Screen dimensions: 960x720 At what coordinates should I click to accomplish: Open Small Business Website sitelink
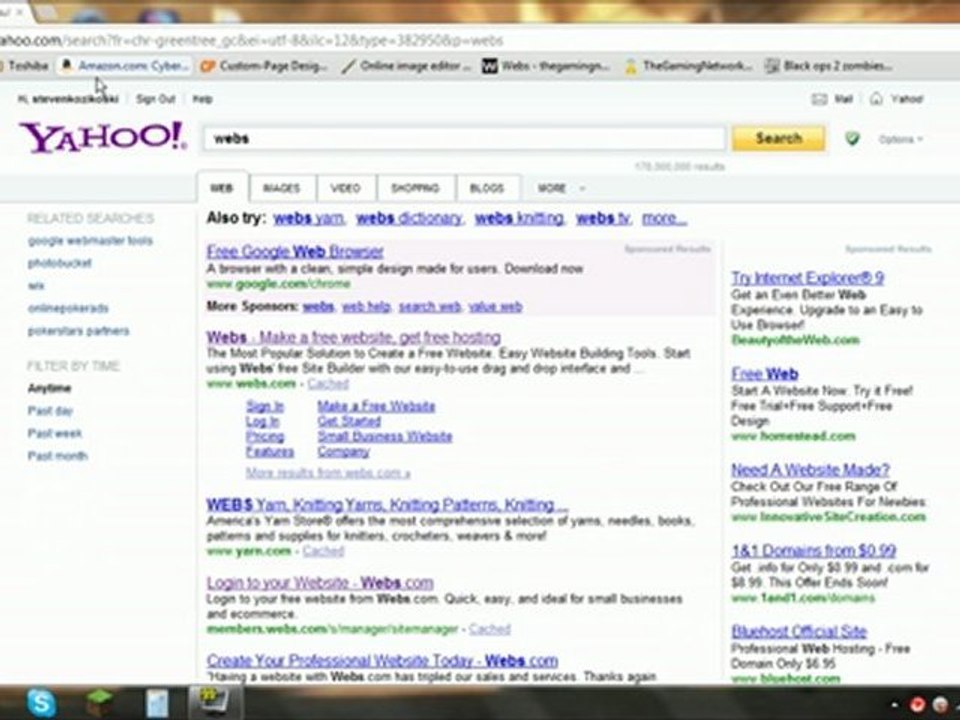(x=384, y=437)
